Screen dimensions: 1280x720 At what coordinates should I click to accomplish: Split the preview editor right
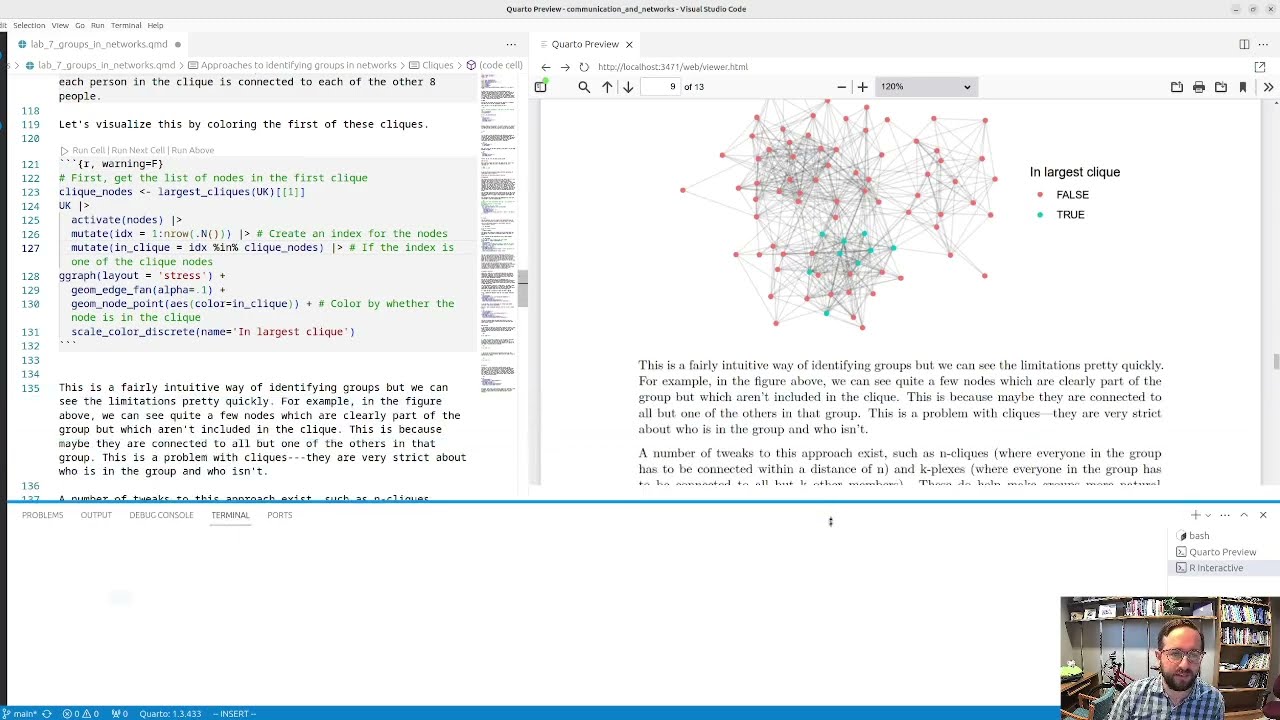coord(1244,44)
